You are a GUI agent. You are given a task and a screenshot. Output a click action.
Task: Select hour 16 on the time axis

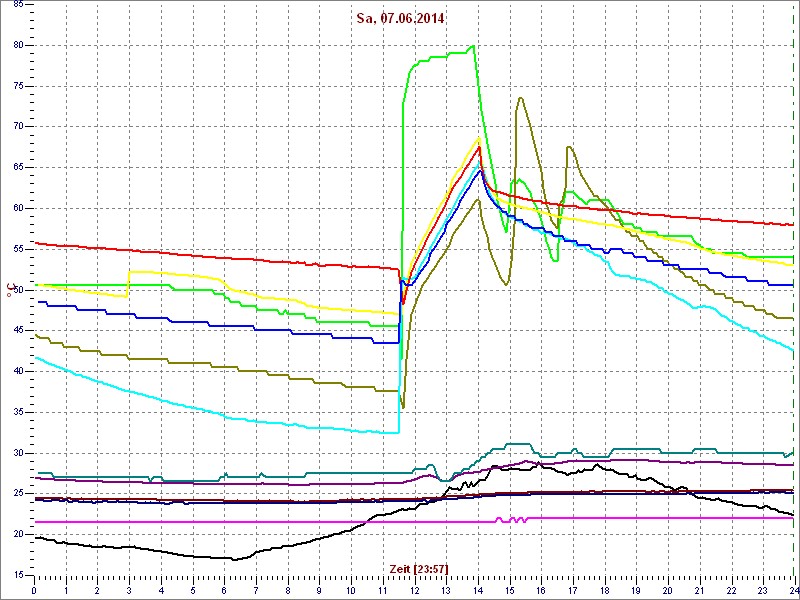(541, 590)
